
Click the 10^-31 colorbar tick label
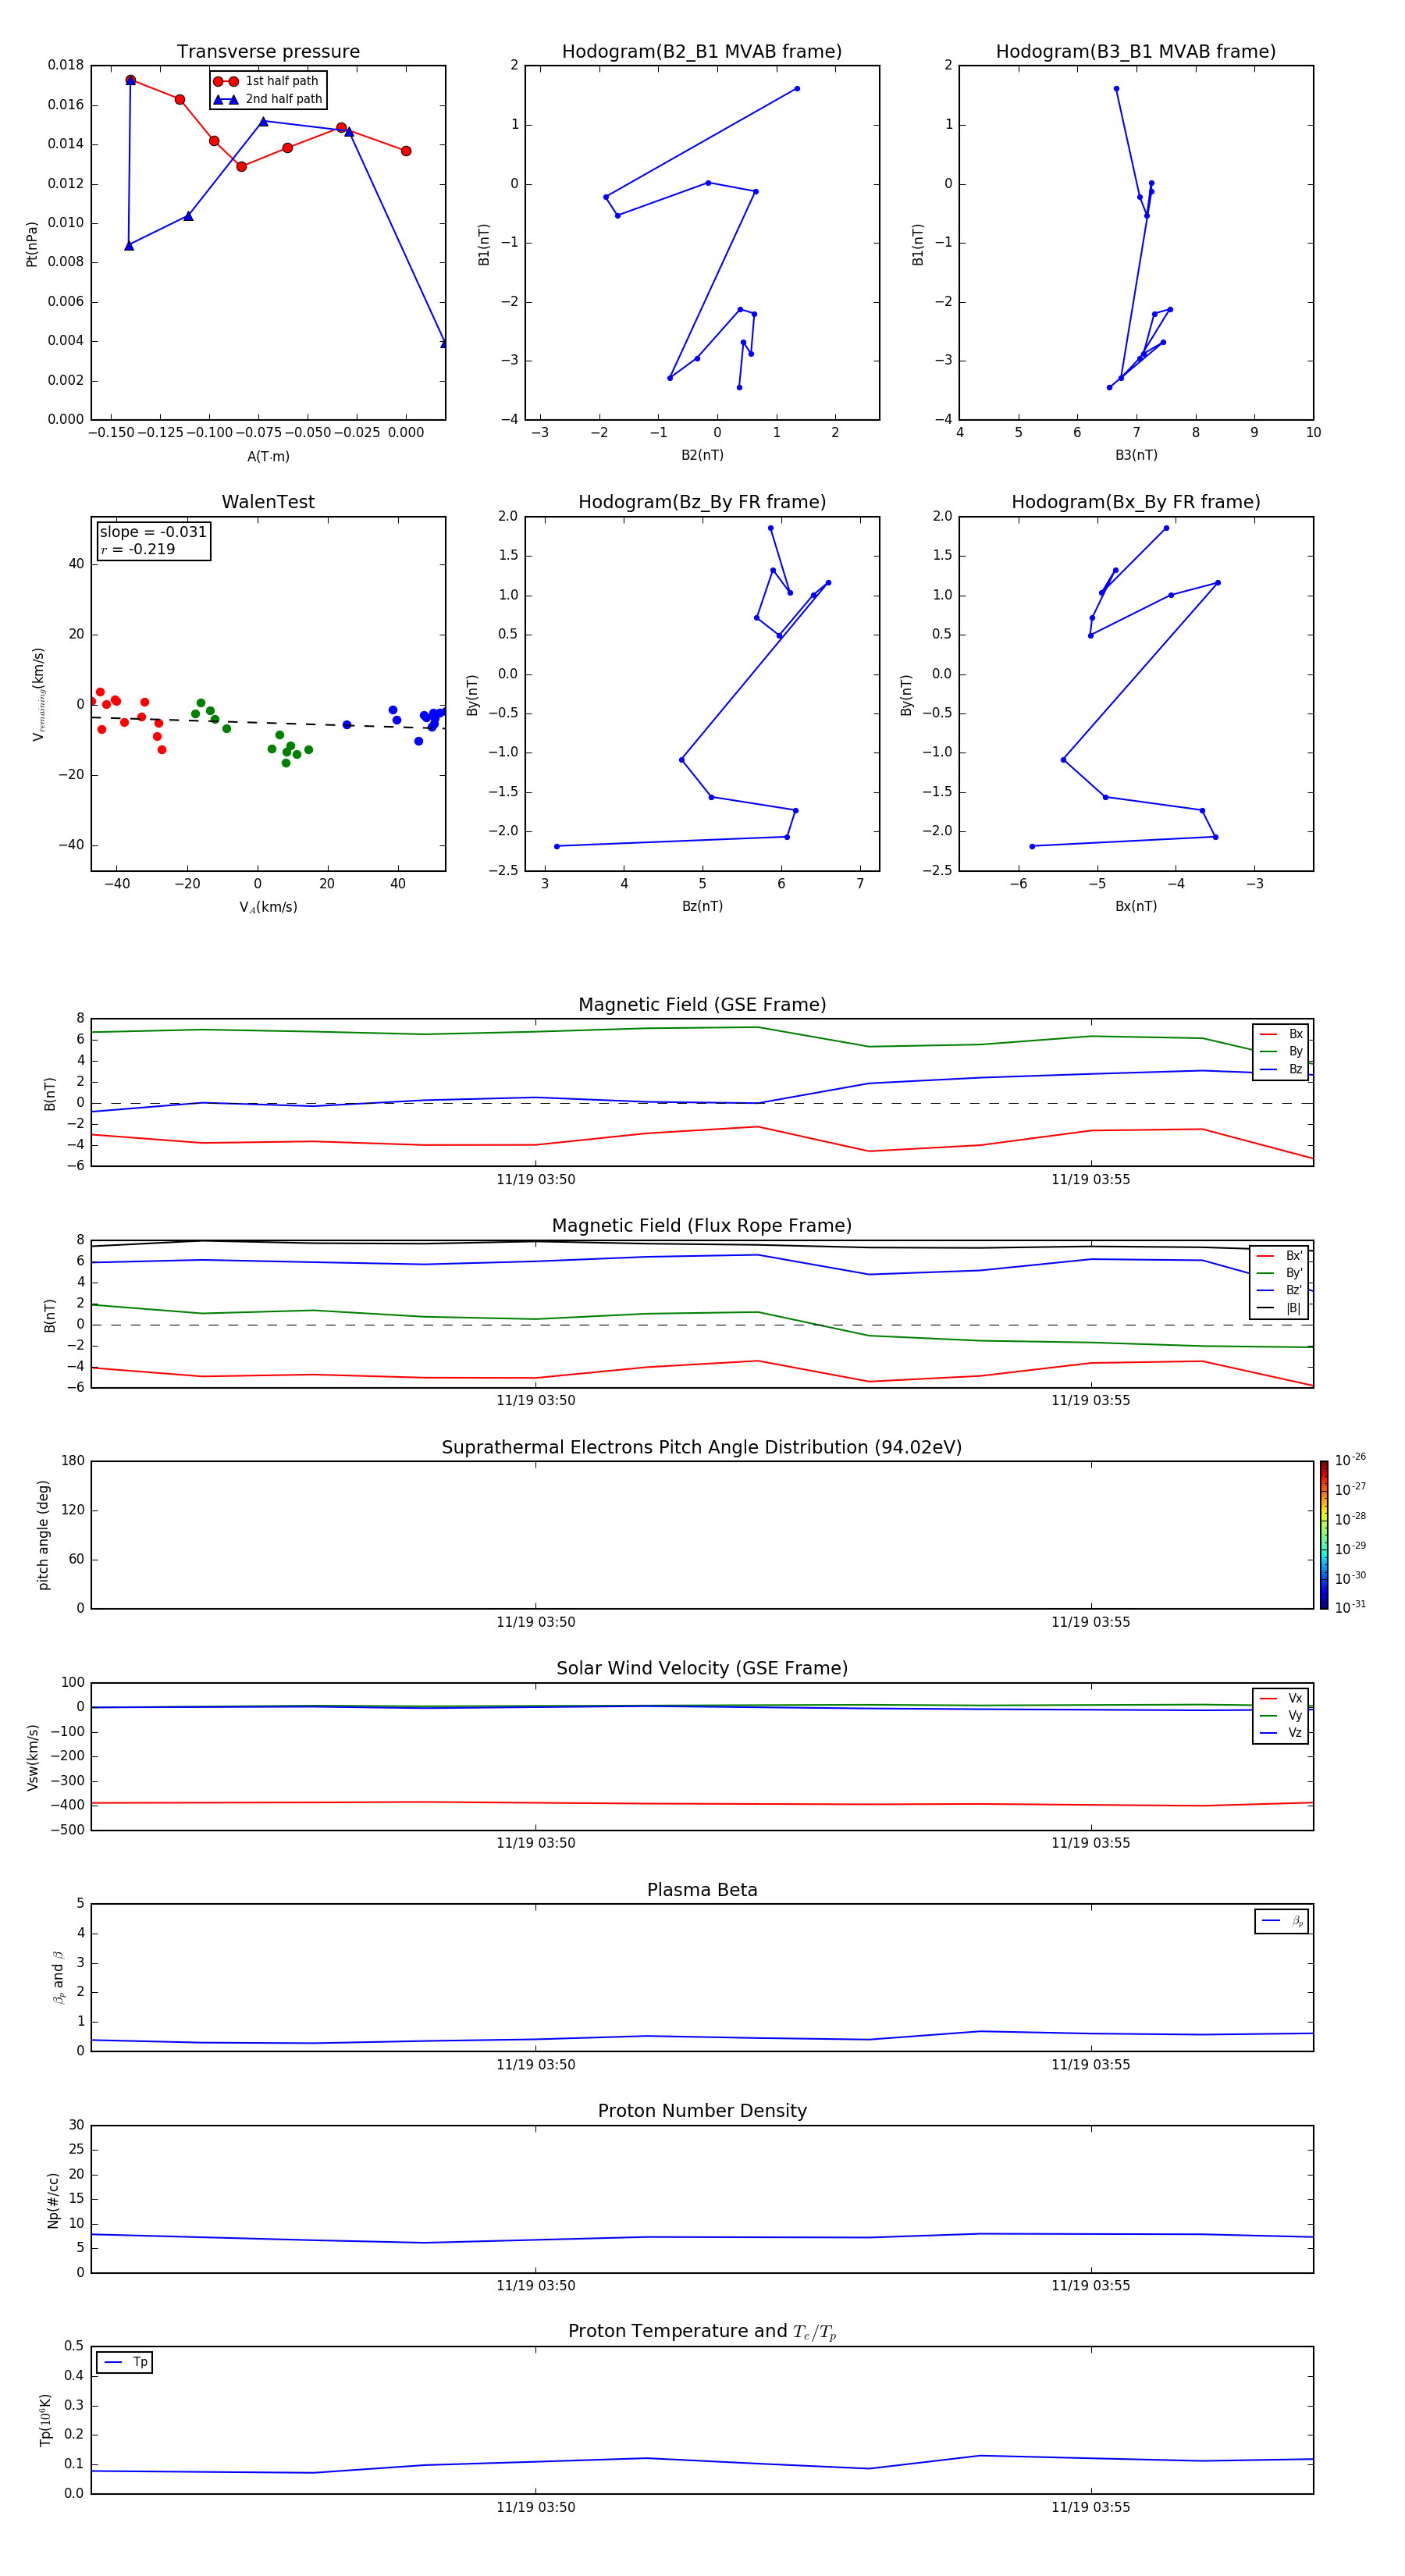click(1351, 1607)
